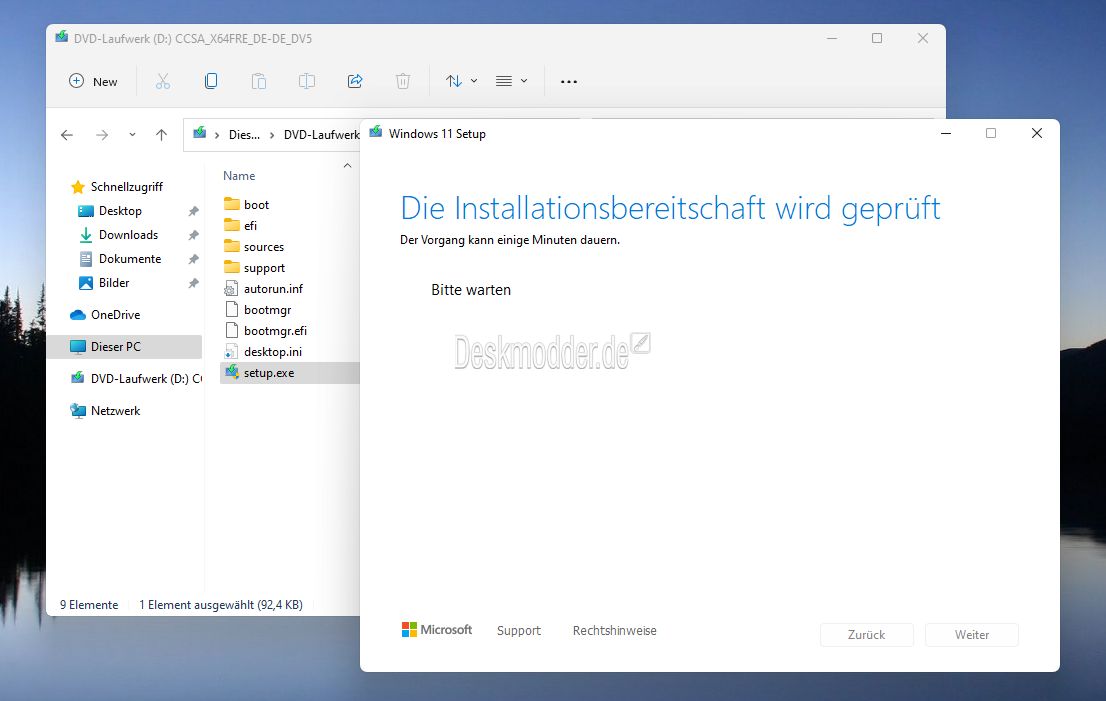Go up one folder level arrow
The width and height of the screenshot is (1106, 701).
coord(162,135)
